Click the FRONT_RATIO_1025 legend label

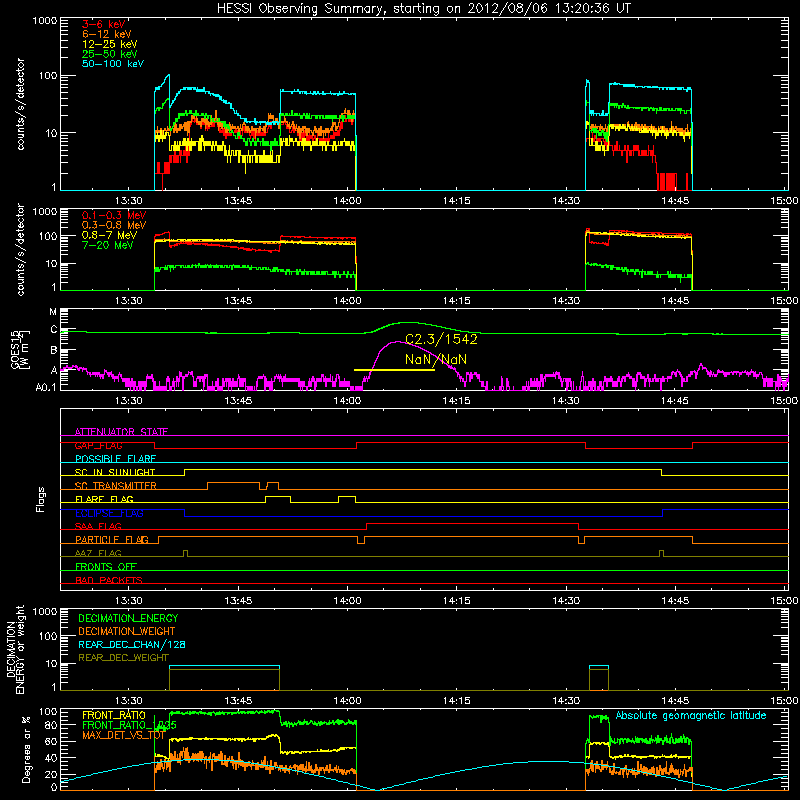coord(129,725)
